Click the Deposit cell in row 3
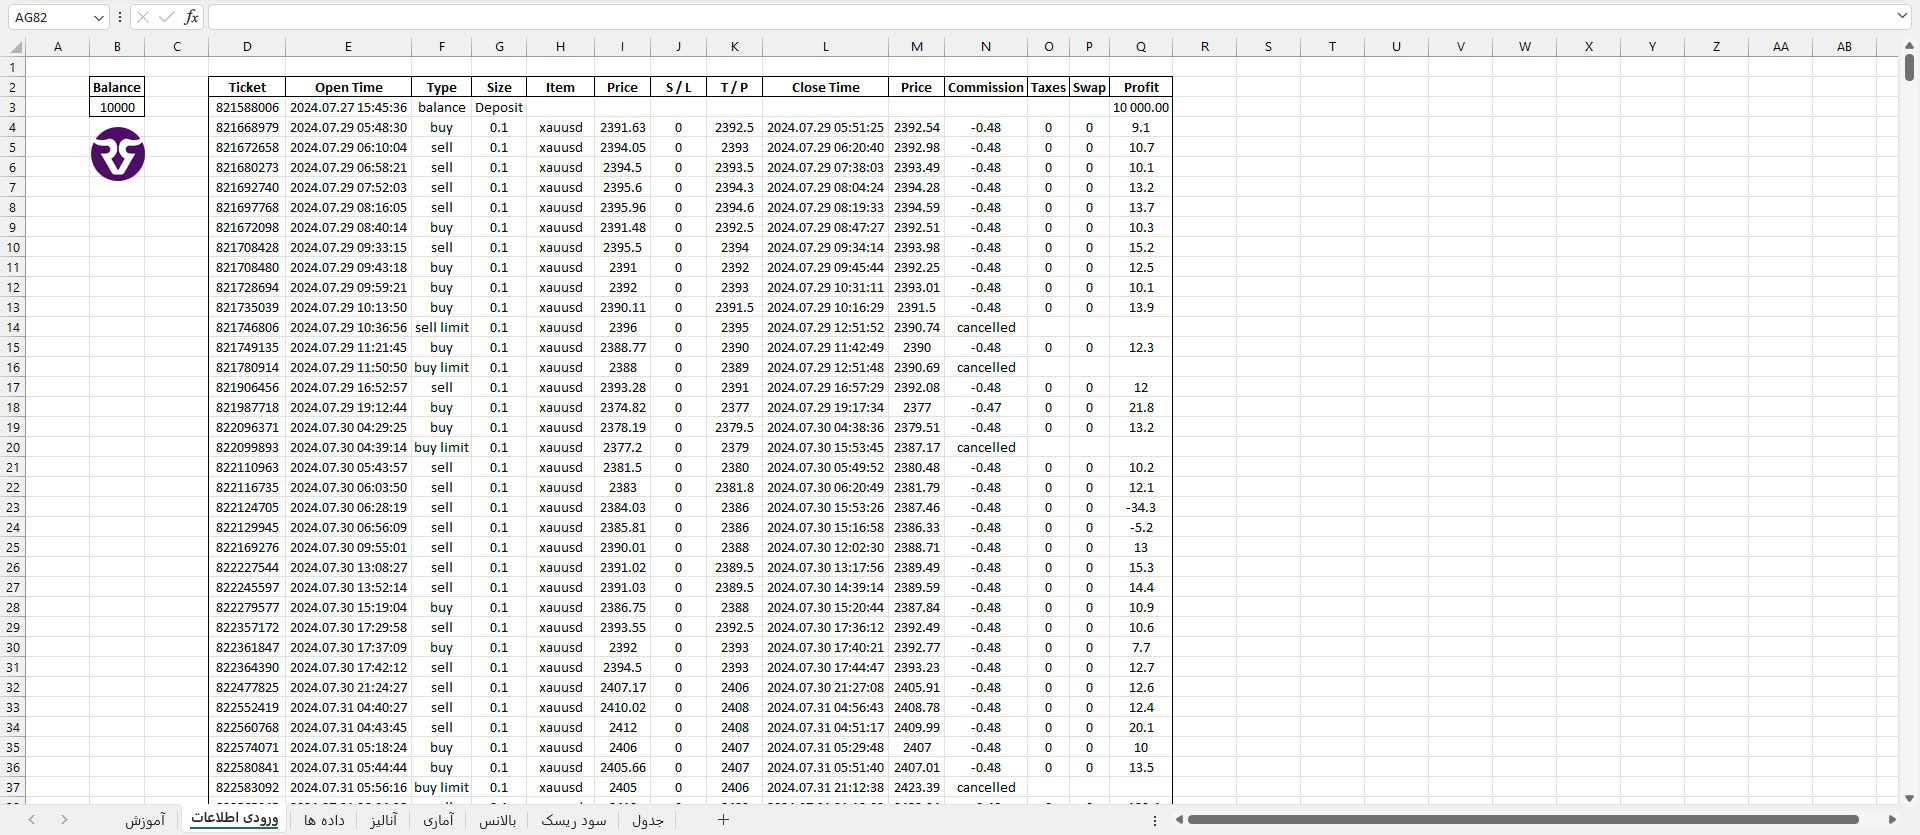This screenshot has width=1920, height=835. pyautogui.click(x=499, y=107)
